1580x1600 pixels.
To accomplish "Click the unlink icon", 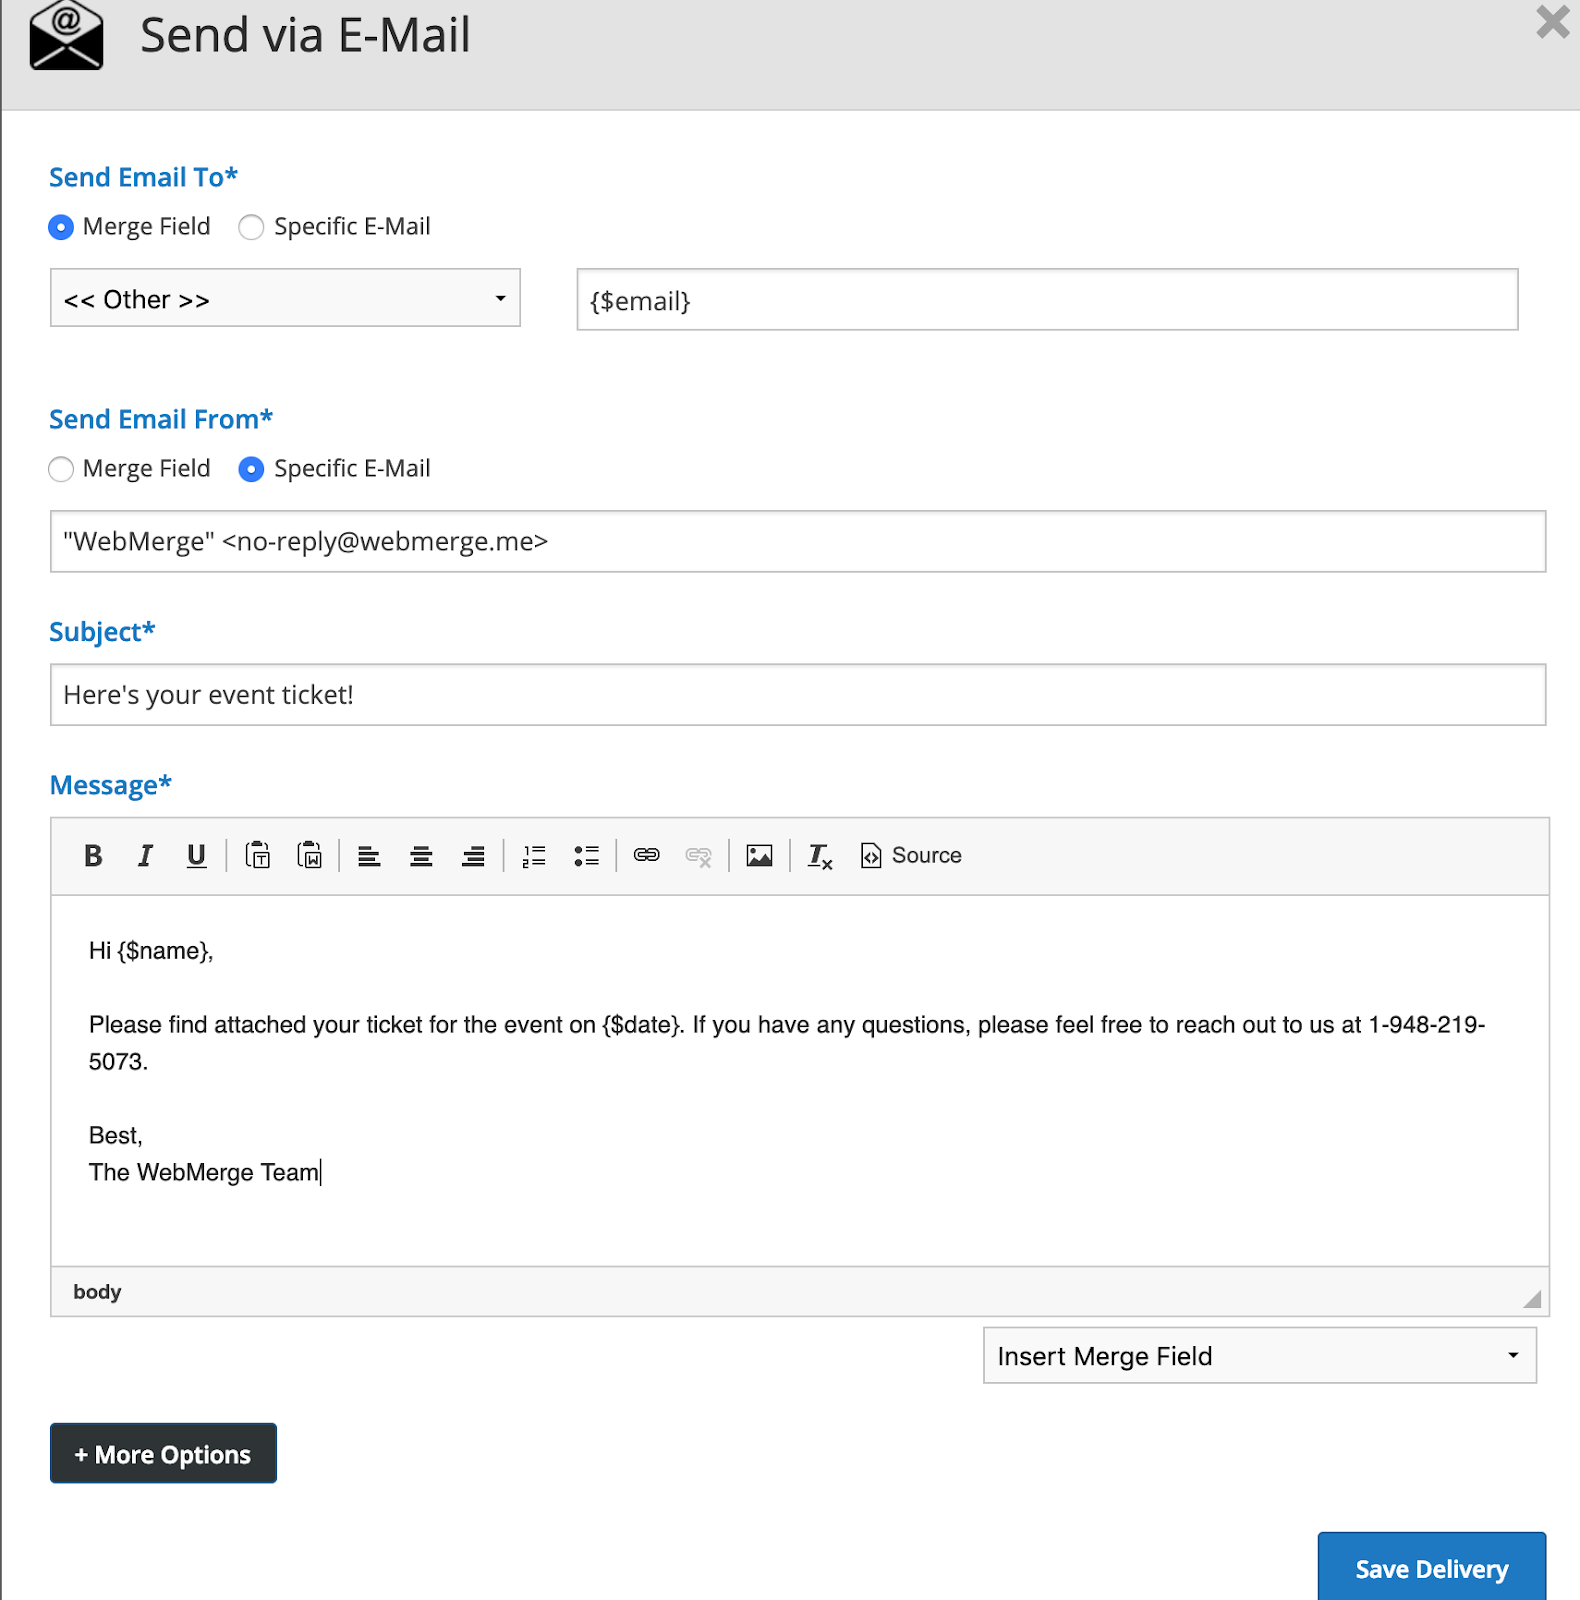I will point(698,856).
